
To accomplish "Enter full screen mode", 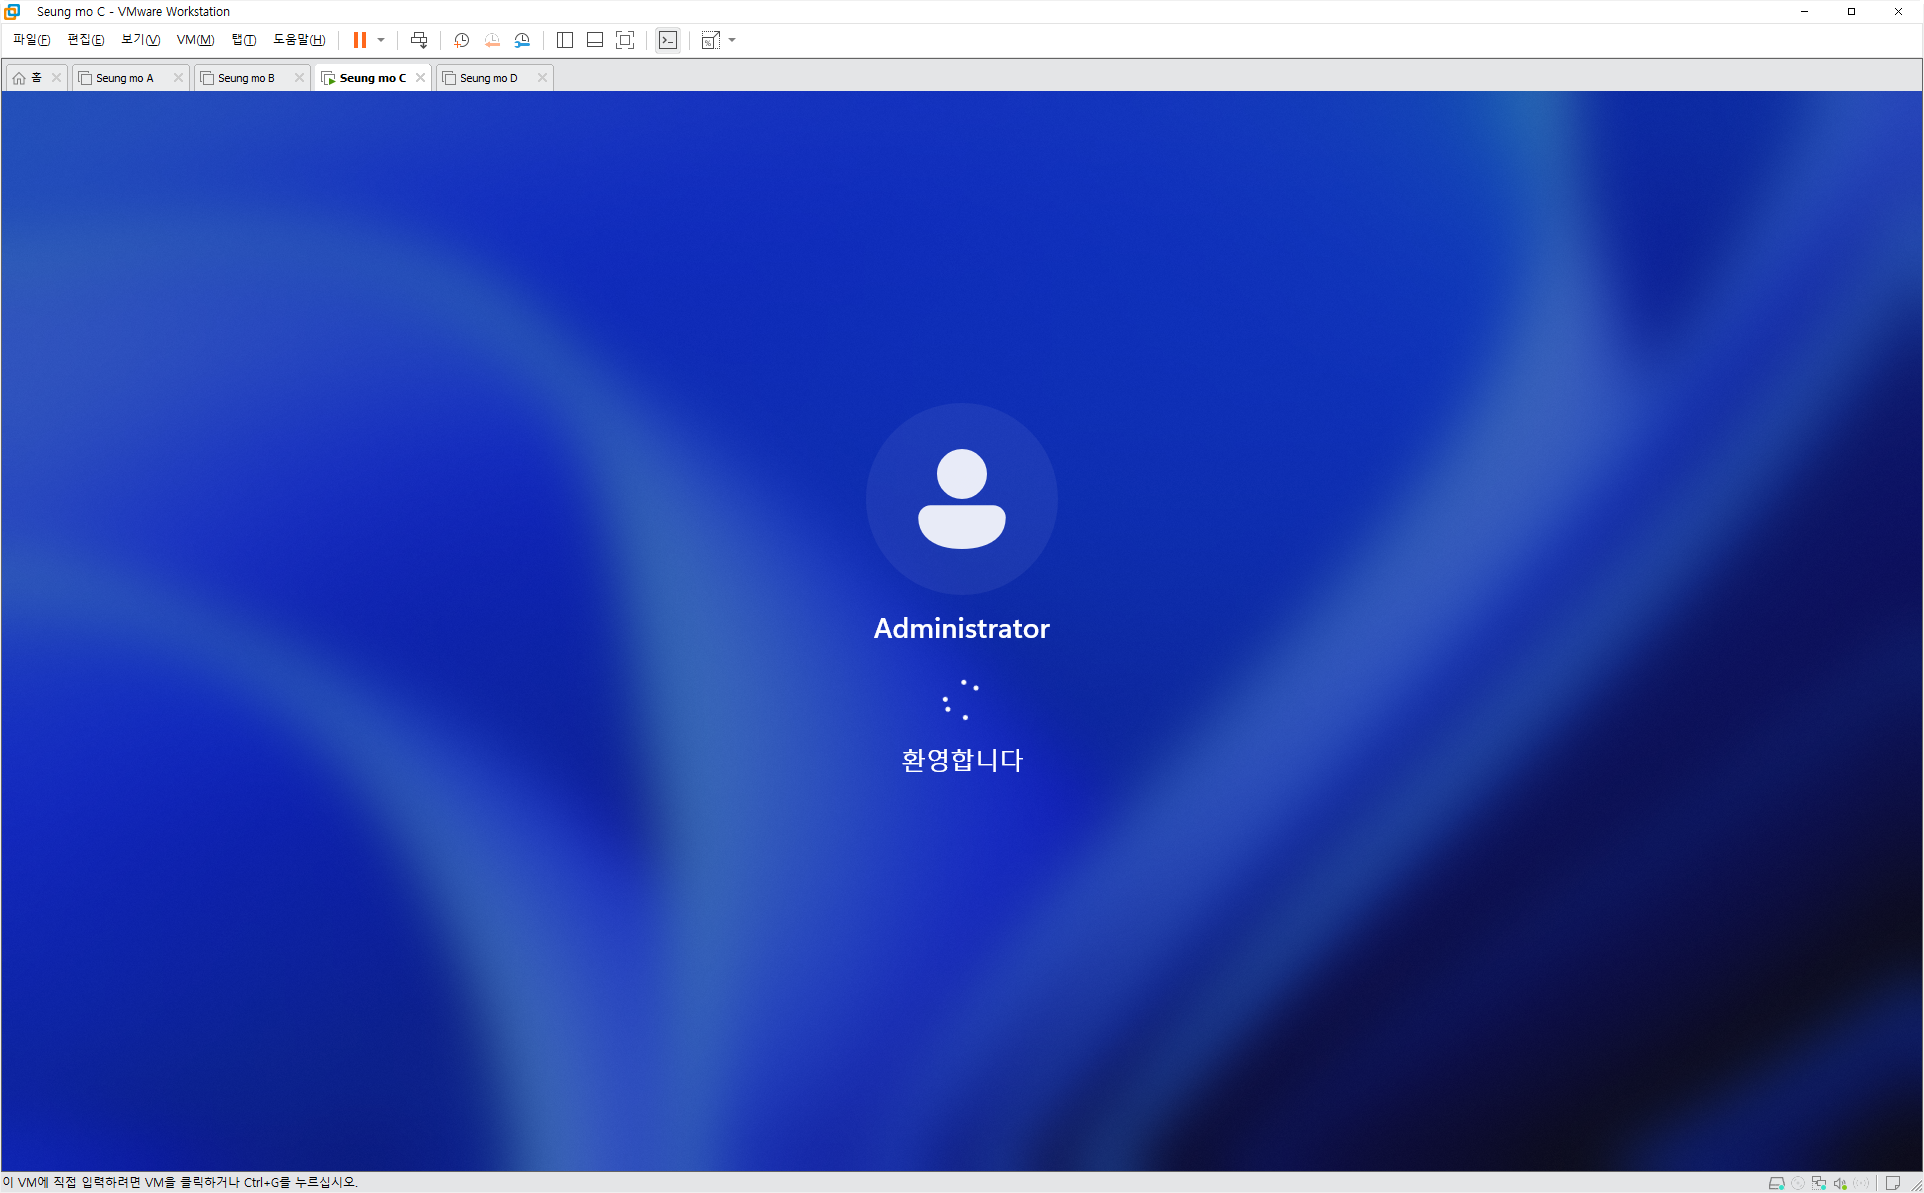I will (625, 40).
